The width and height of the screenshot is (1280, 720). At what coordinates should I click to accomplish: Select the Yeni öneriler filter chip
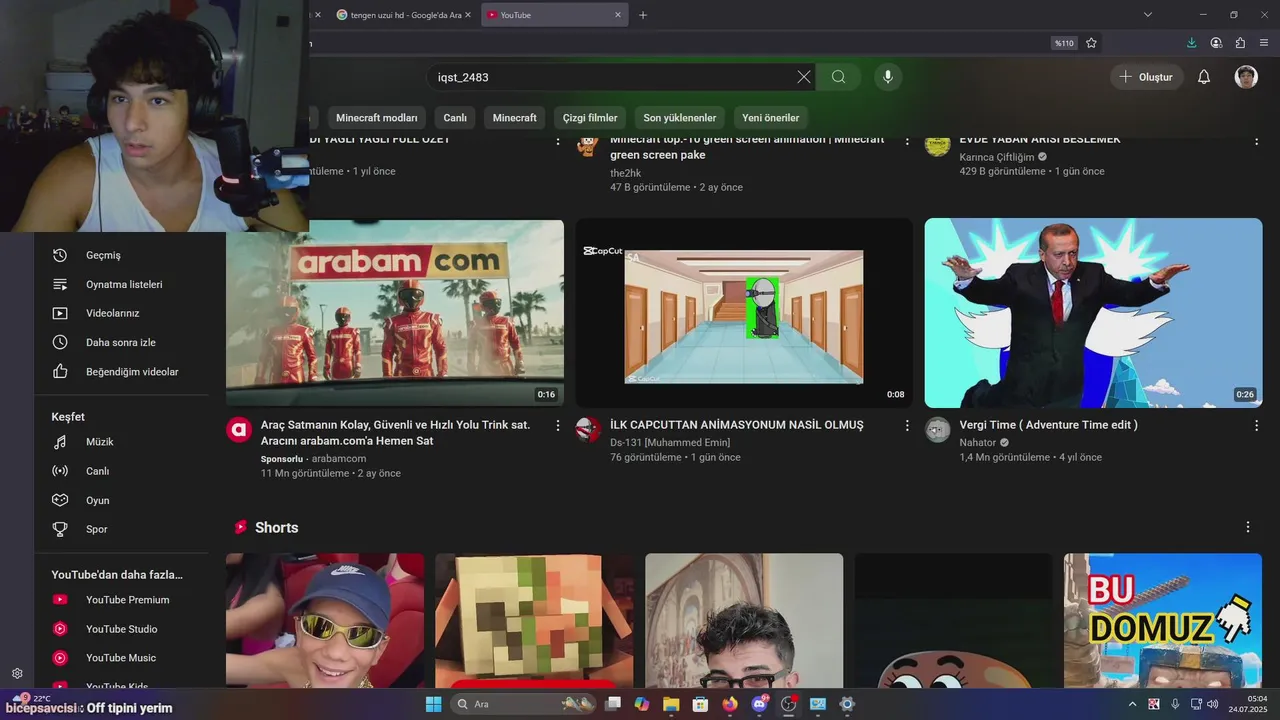click(x=771, y=118)
